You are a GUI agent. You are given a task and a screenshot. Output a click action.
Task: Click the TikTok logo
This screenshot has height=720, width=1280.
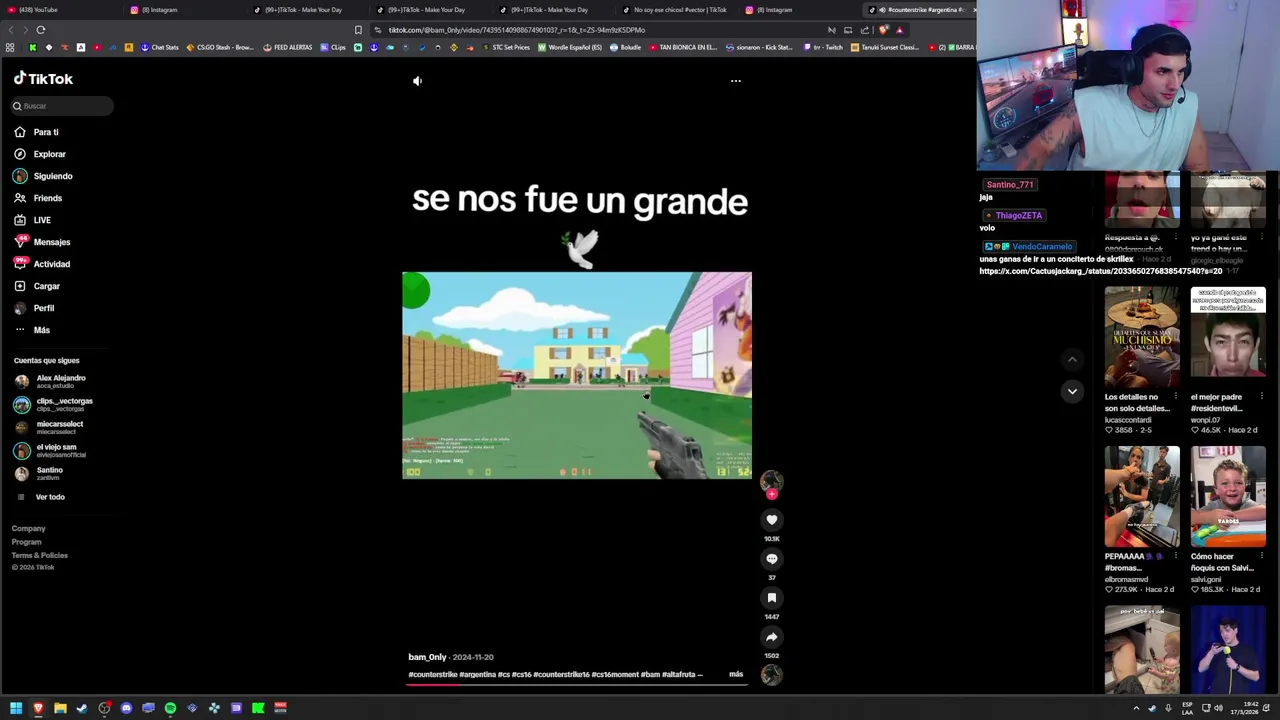click(x=43, y=78)
